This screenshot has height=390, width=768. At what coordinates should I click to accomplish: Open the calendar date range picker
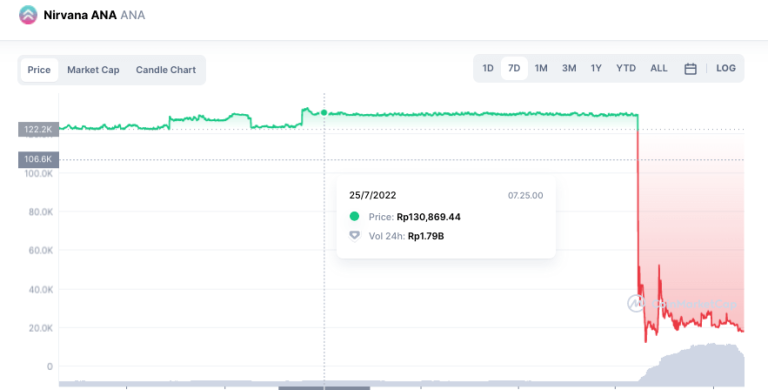(x=690, y=69)
